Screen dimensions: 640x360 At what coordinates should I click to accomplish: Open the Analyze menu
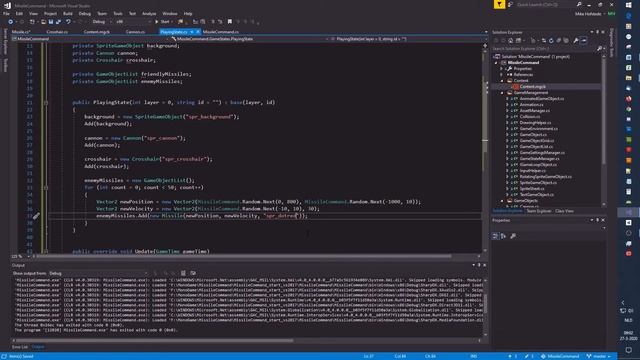(149, 13)
